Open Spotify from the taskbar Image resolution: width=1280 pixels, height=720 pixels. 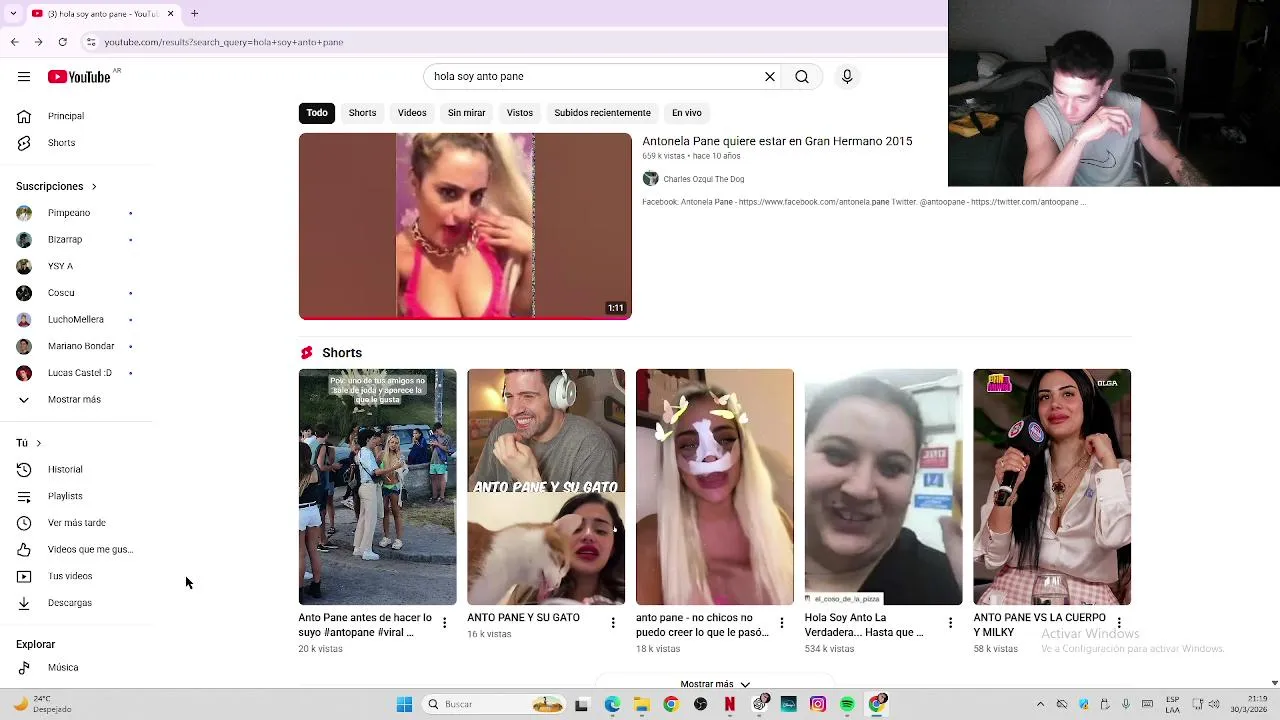[x=848, y=705]
